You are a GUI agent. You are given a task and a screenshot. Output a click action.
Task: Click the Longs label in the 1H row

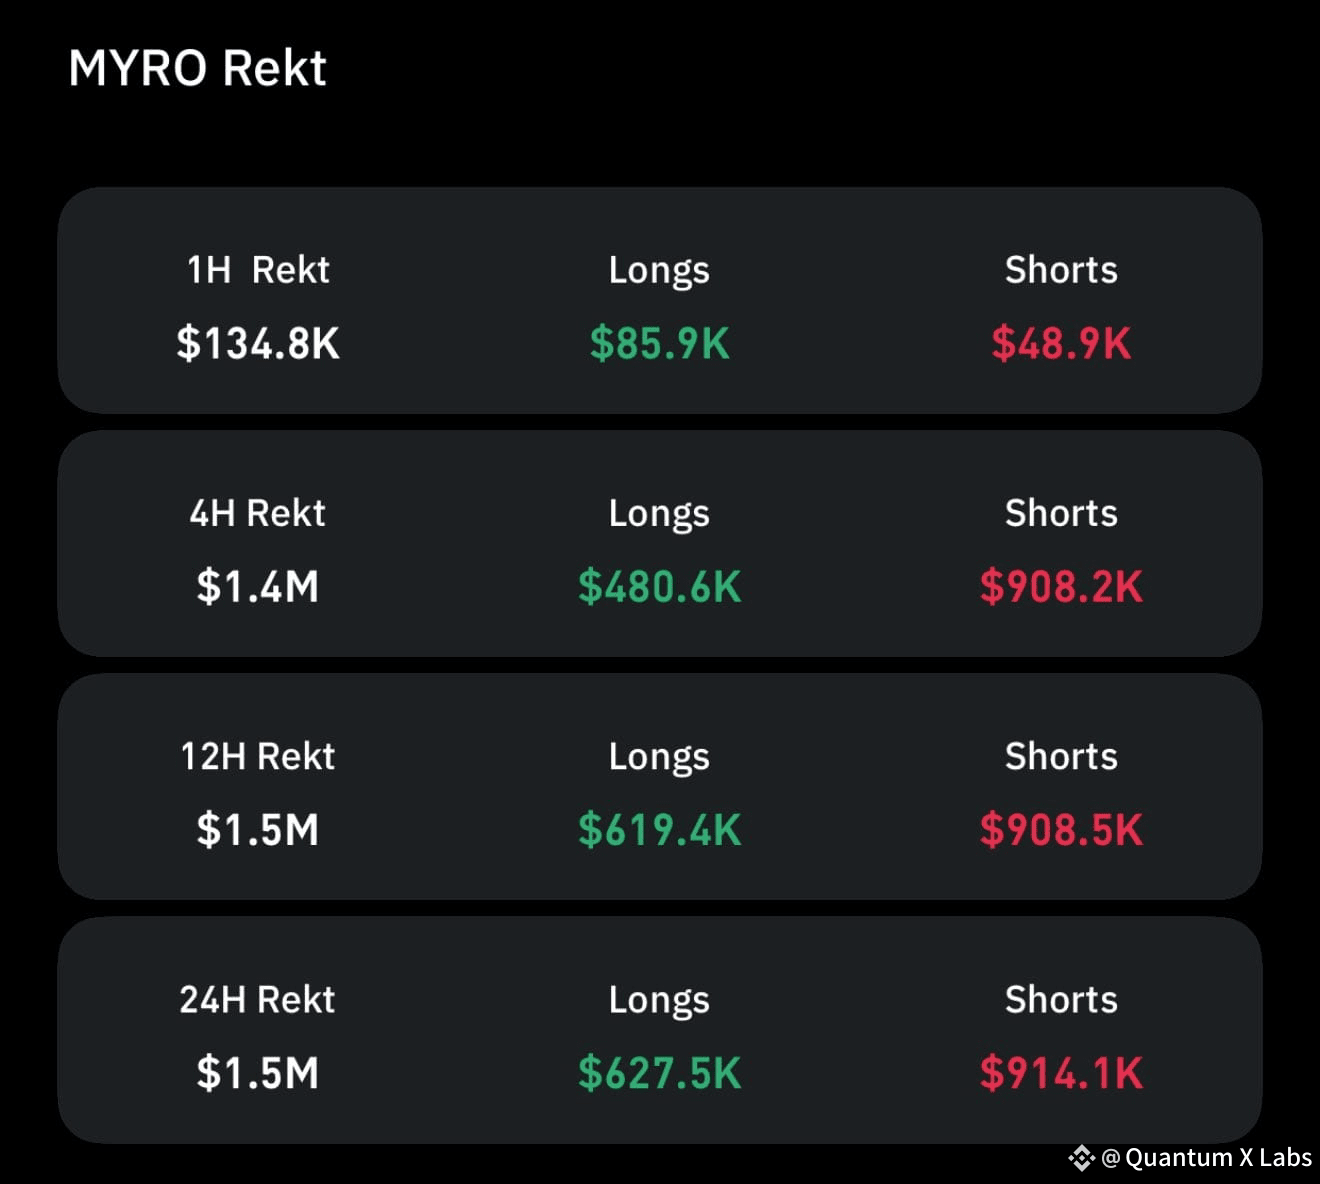click(659, 270)
